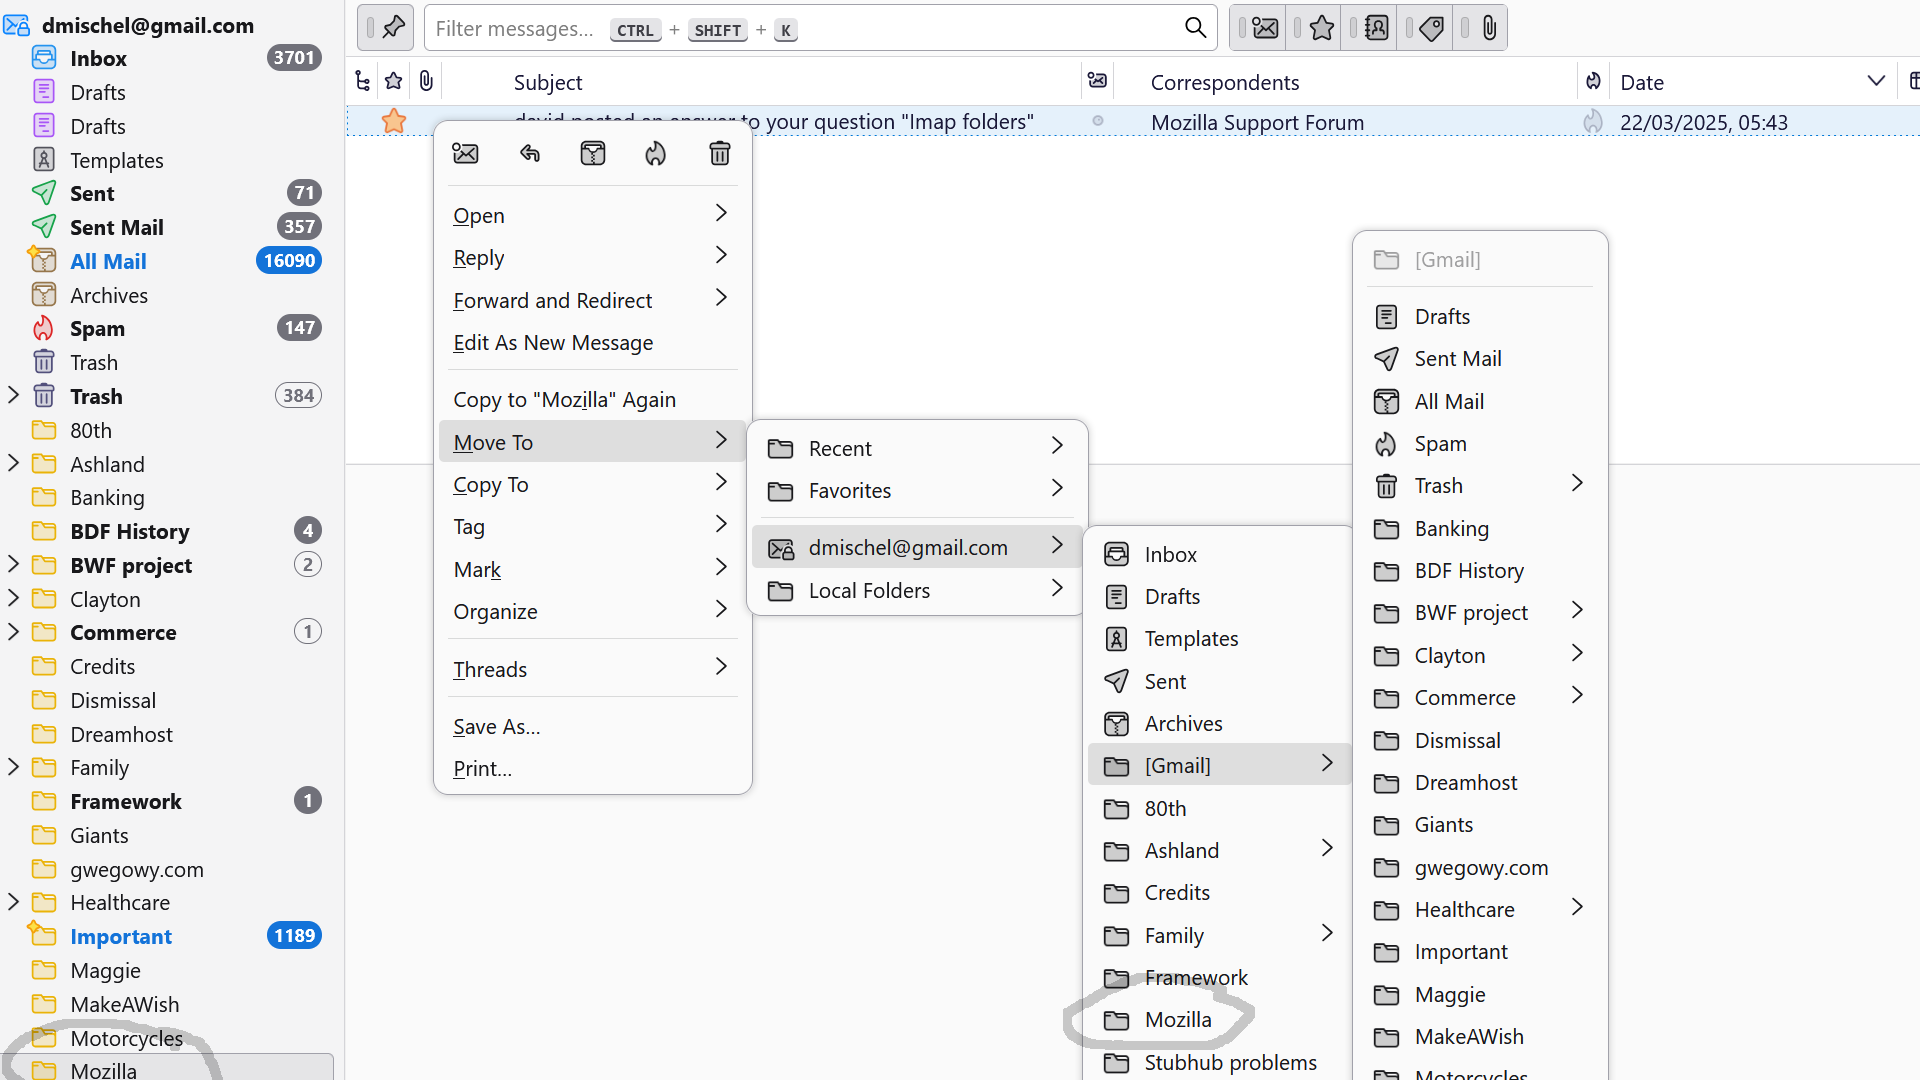Expand the Favorites folders submenu
Image resolution: width=1920 pixels, height=1080 pixels.
coord(917,490)
